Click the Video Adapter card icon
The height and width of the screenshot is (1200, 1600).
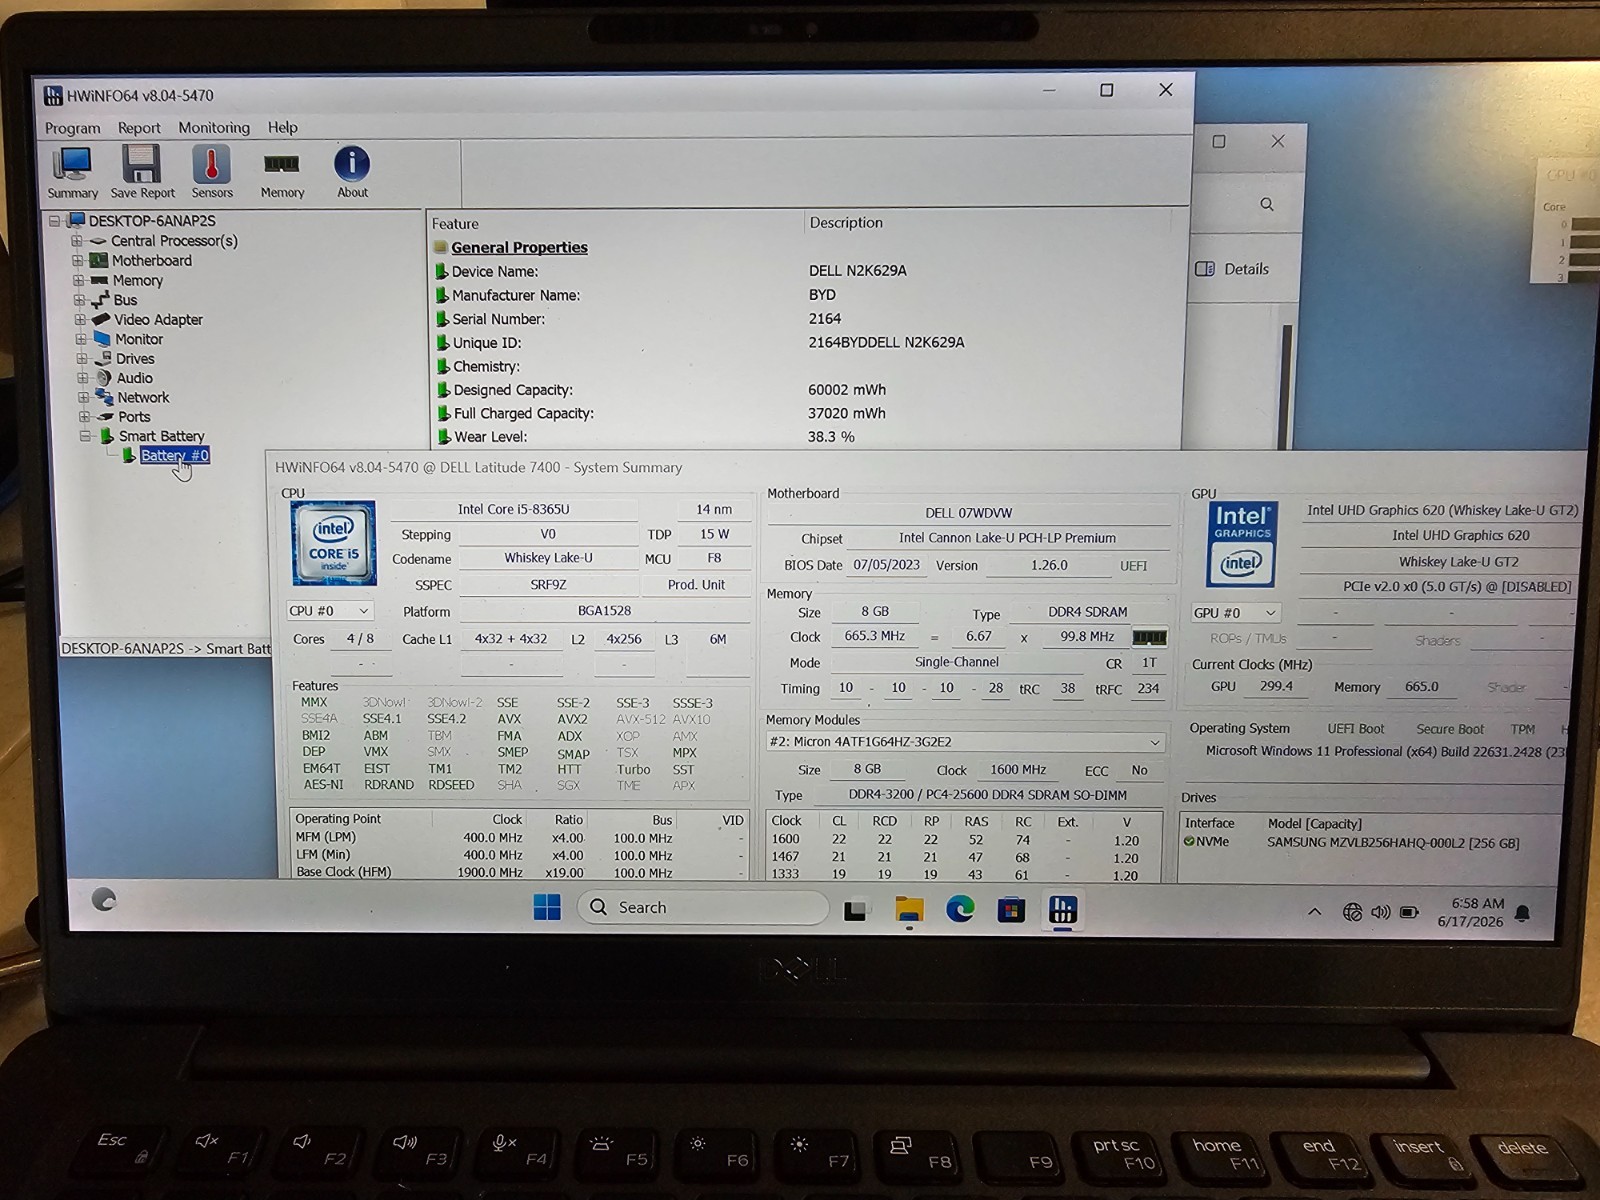coord(100,320)
